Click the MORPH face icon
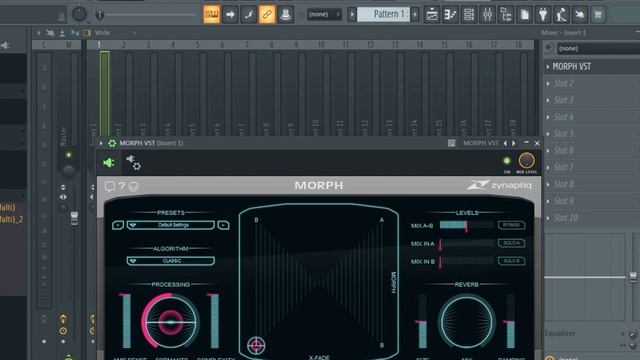This screenshot has width=640, height=360. [133, 187]
